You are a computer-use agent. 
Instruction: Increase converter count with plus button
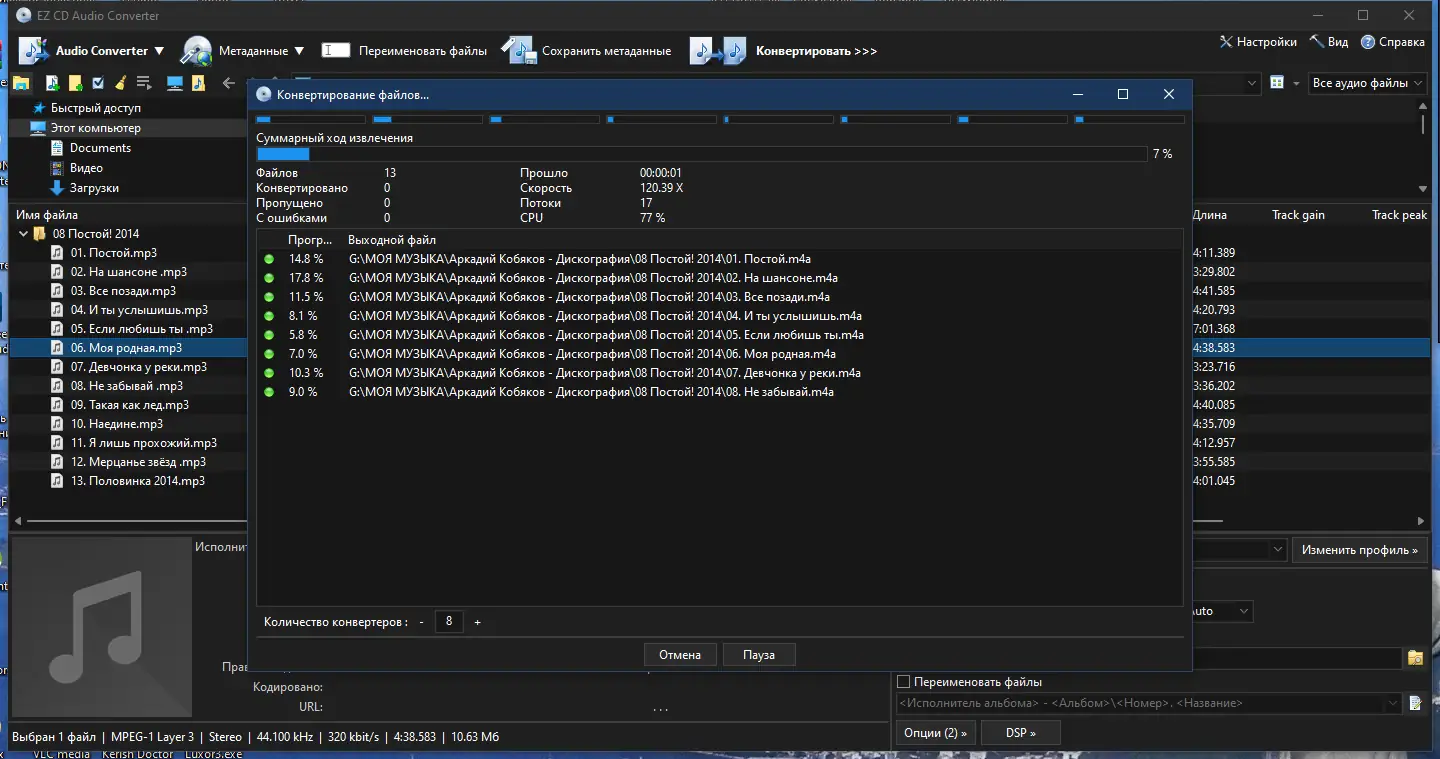(477, 622)
